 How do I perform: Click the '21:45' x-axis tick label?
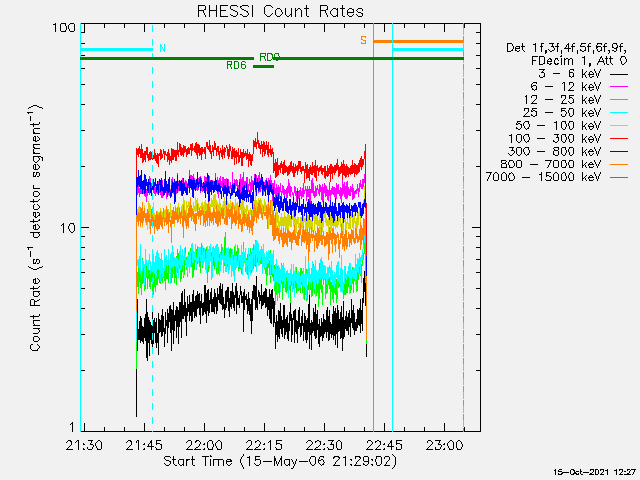tap(144, 445)
